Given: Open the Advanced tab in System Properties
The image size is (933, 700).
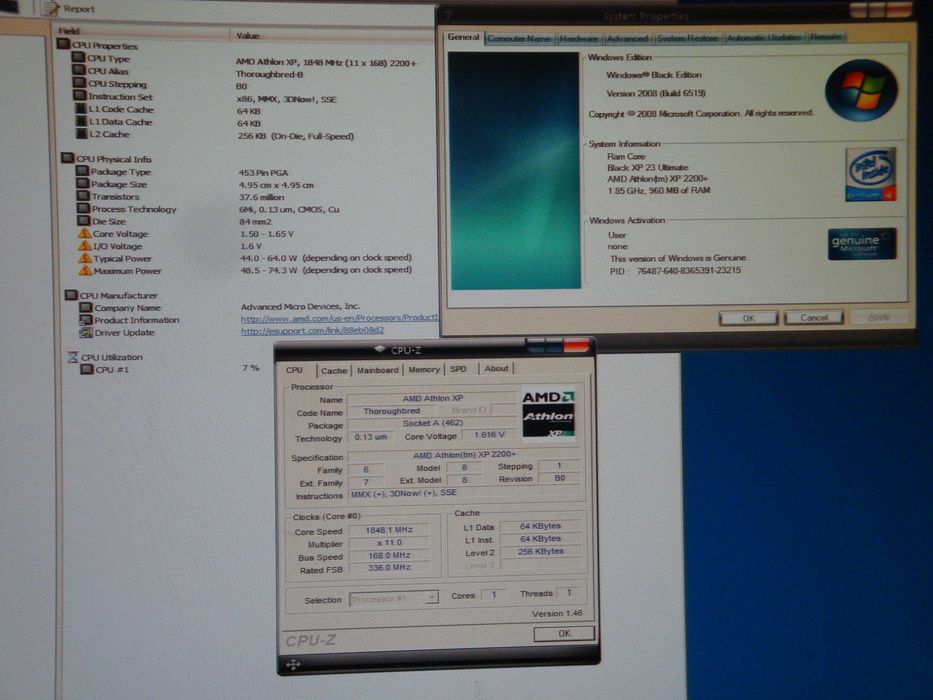Looking at the screenshot, I should pos(627,38).
